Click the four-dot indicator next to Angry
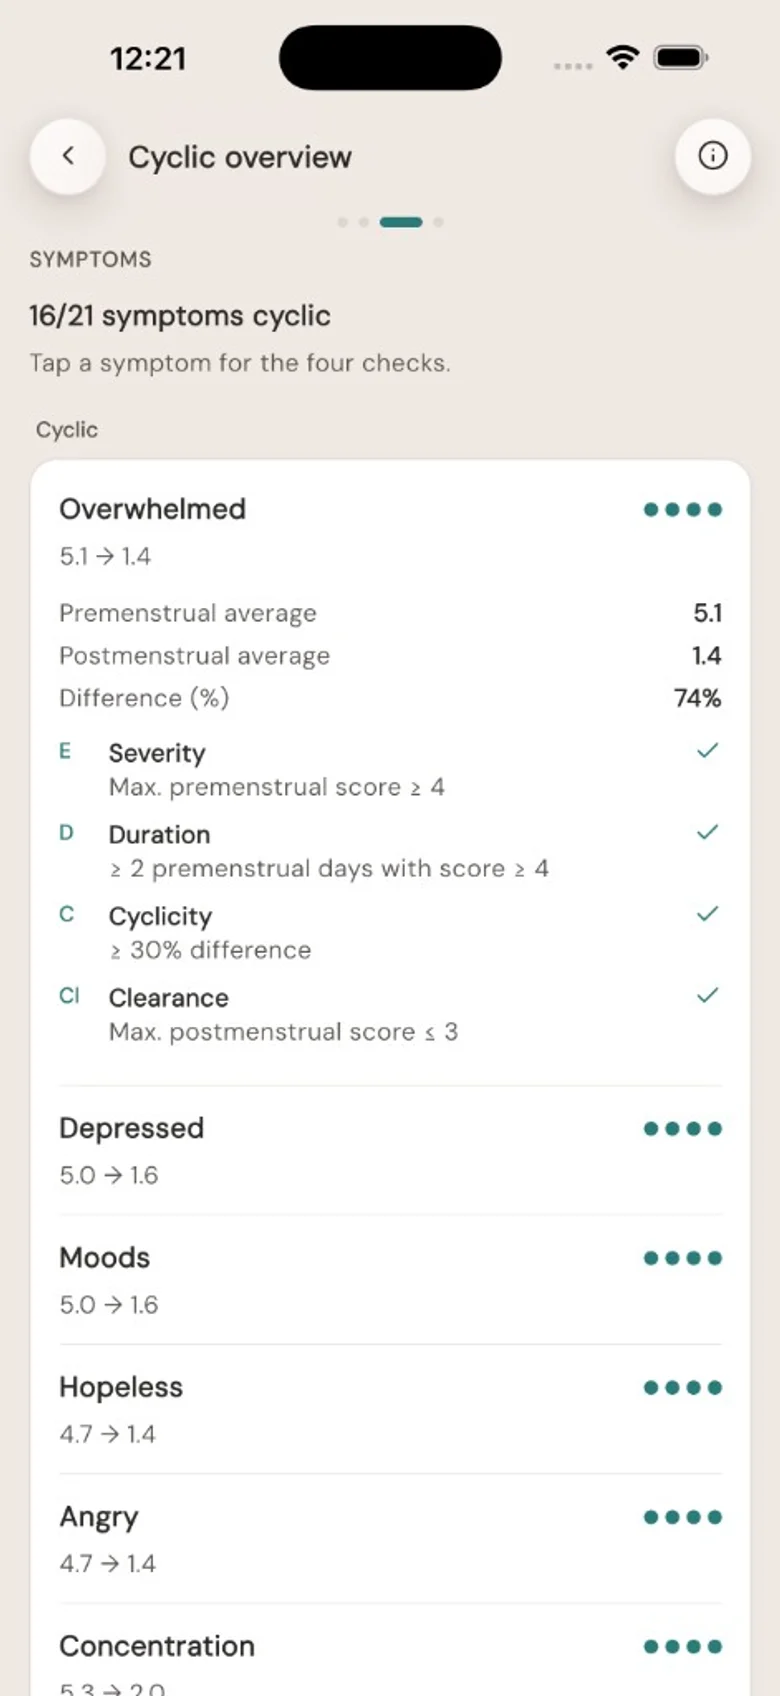The height and width of the screenshot is (1696, 780). 682,1517
